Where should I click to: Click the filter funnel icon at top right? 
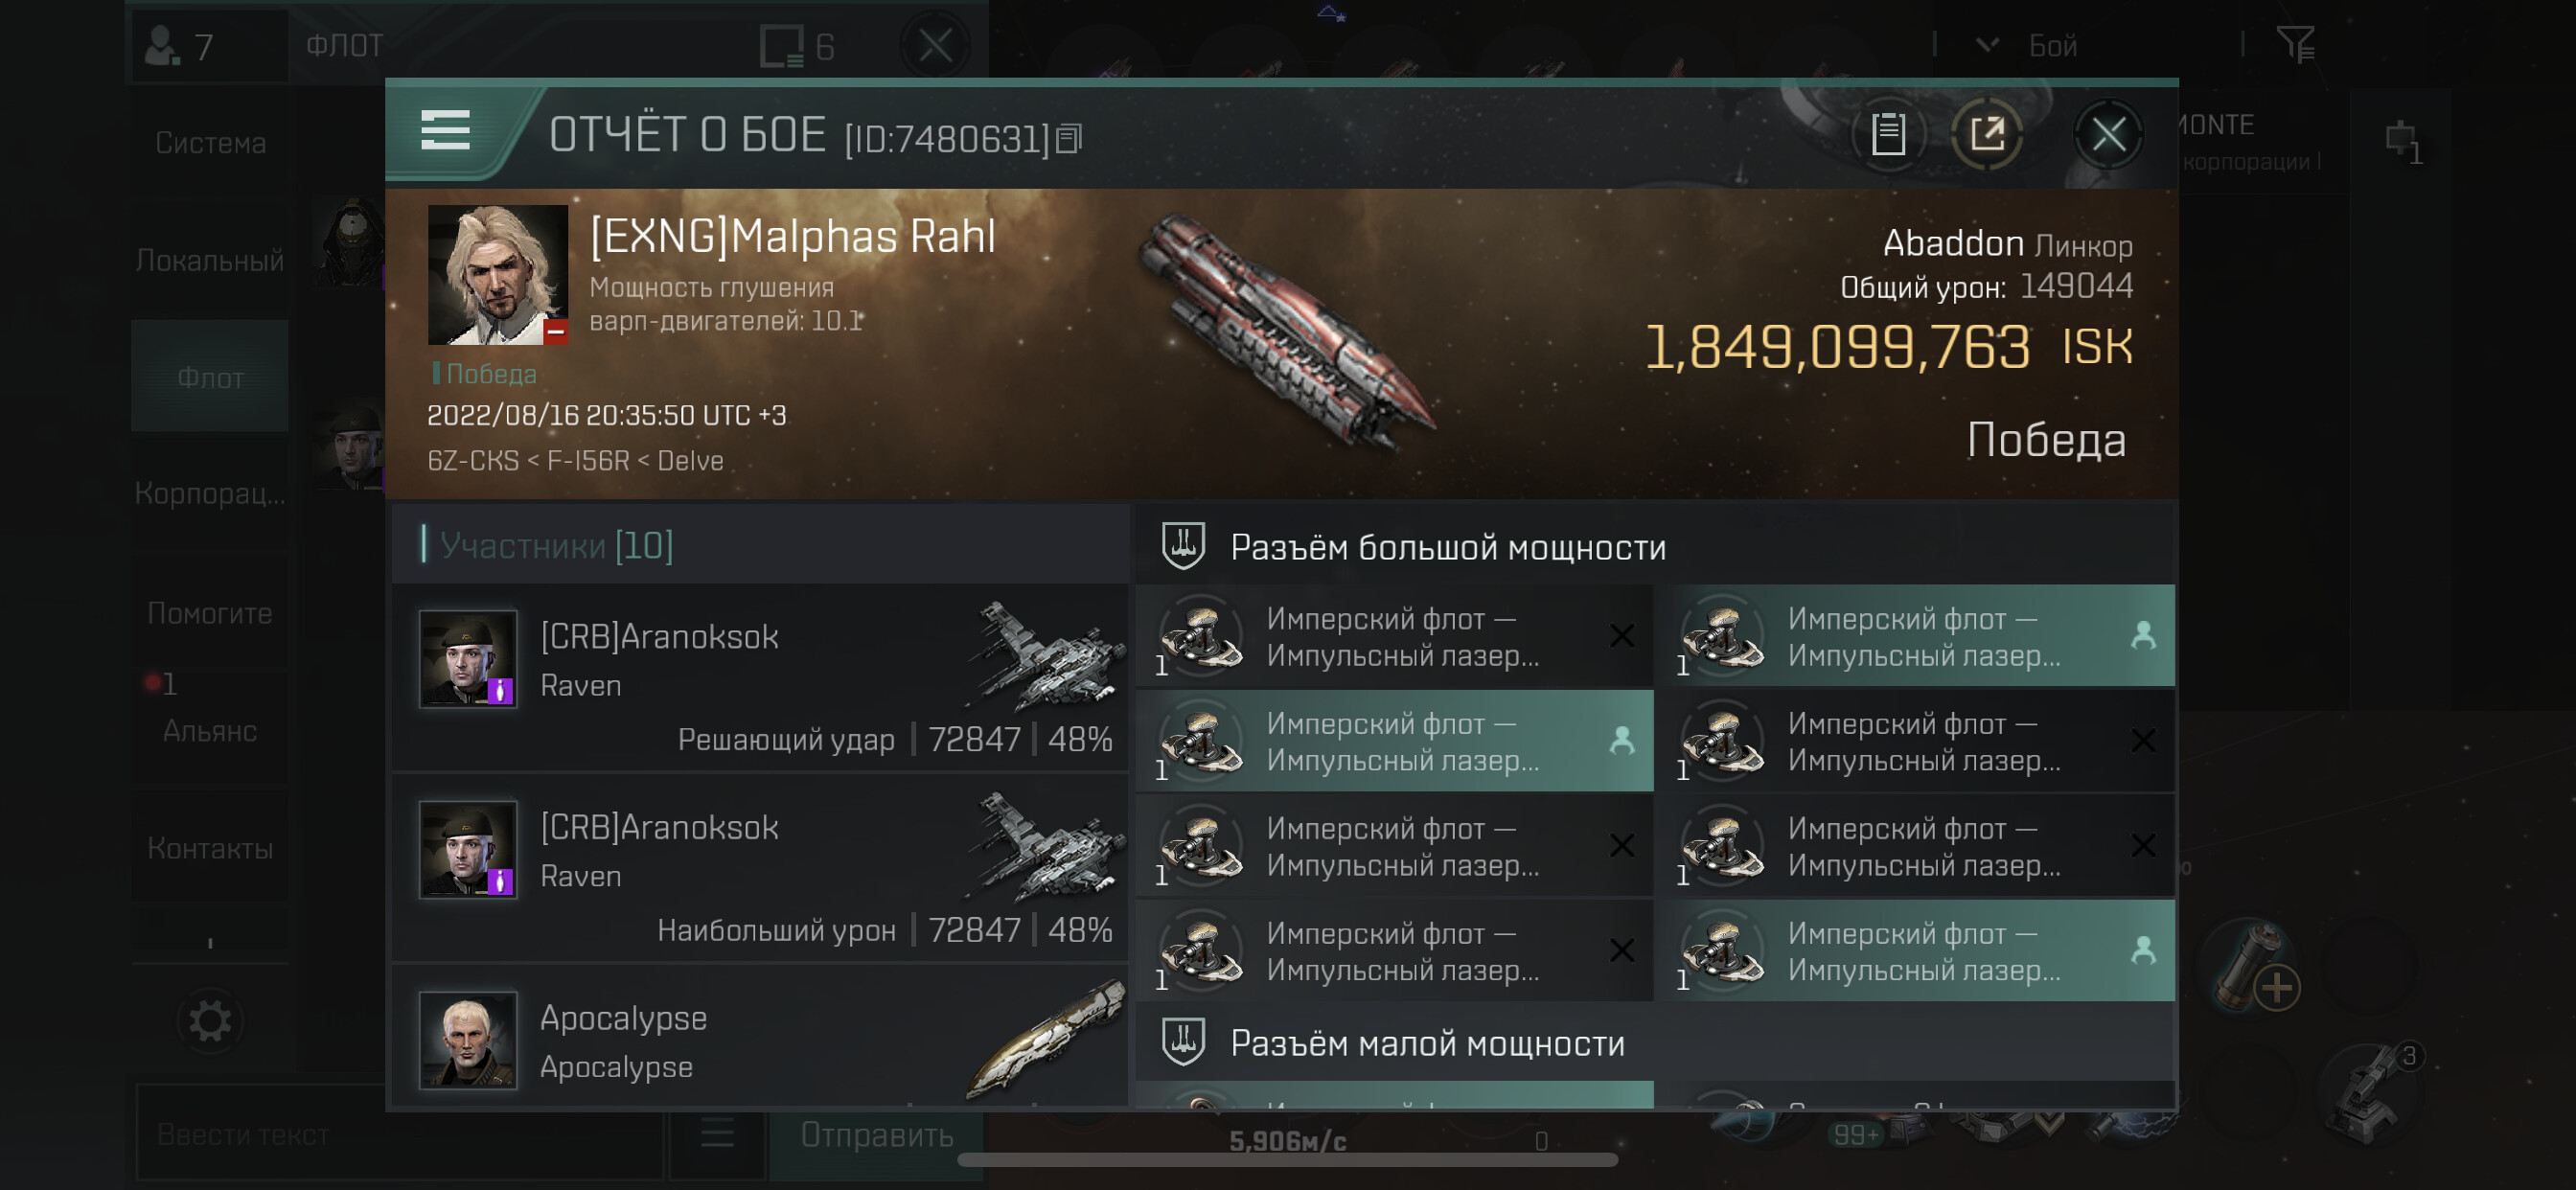click(2295, 44)
